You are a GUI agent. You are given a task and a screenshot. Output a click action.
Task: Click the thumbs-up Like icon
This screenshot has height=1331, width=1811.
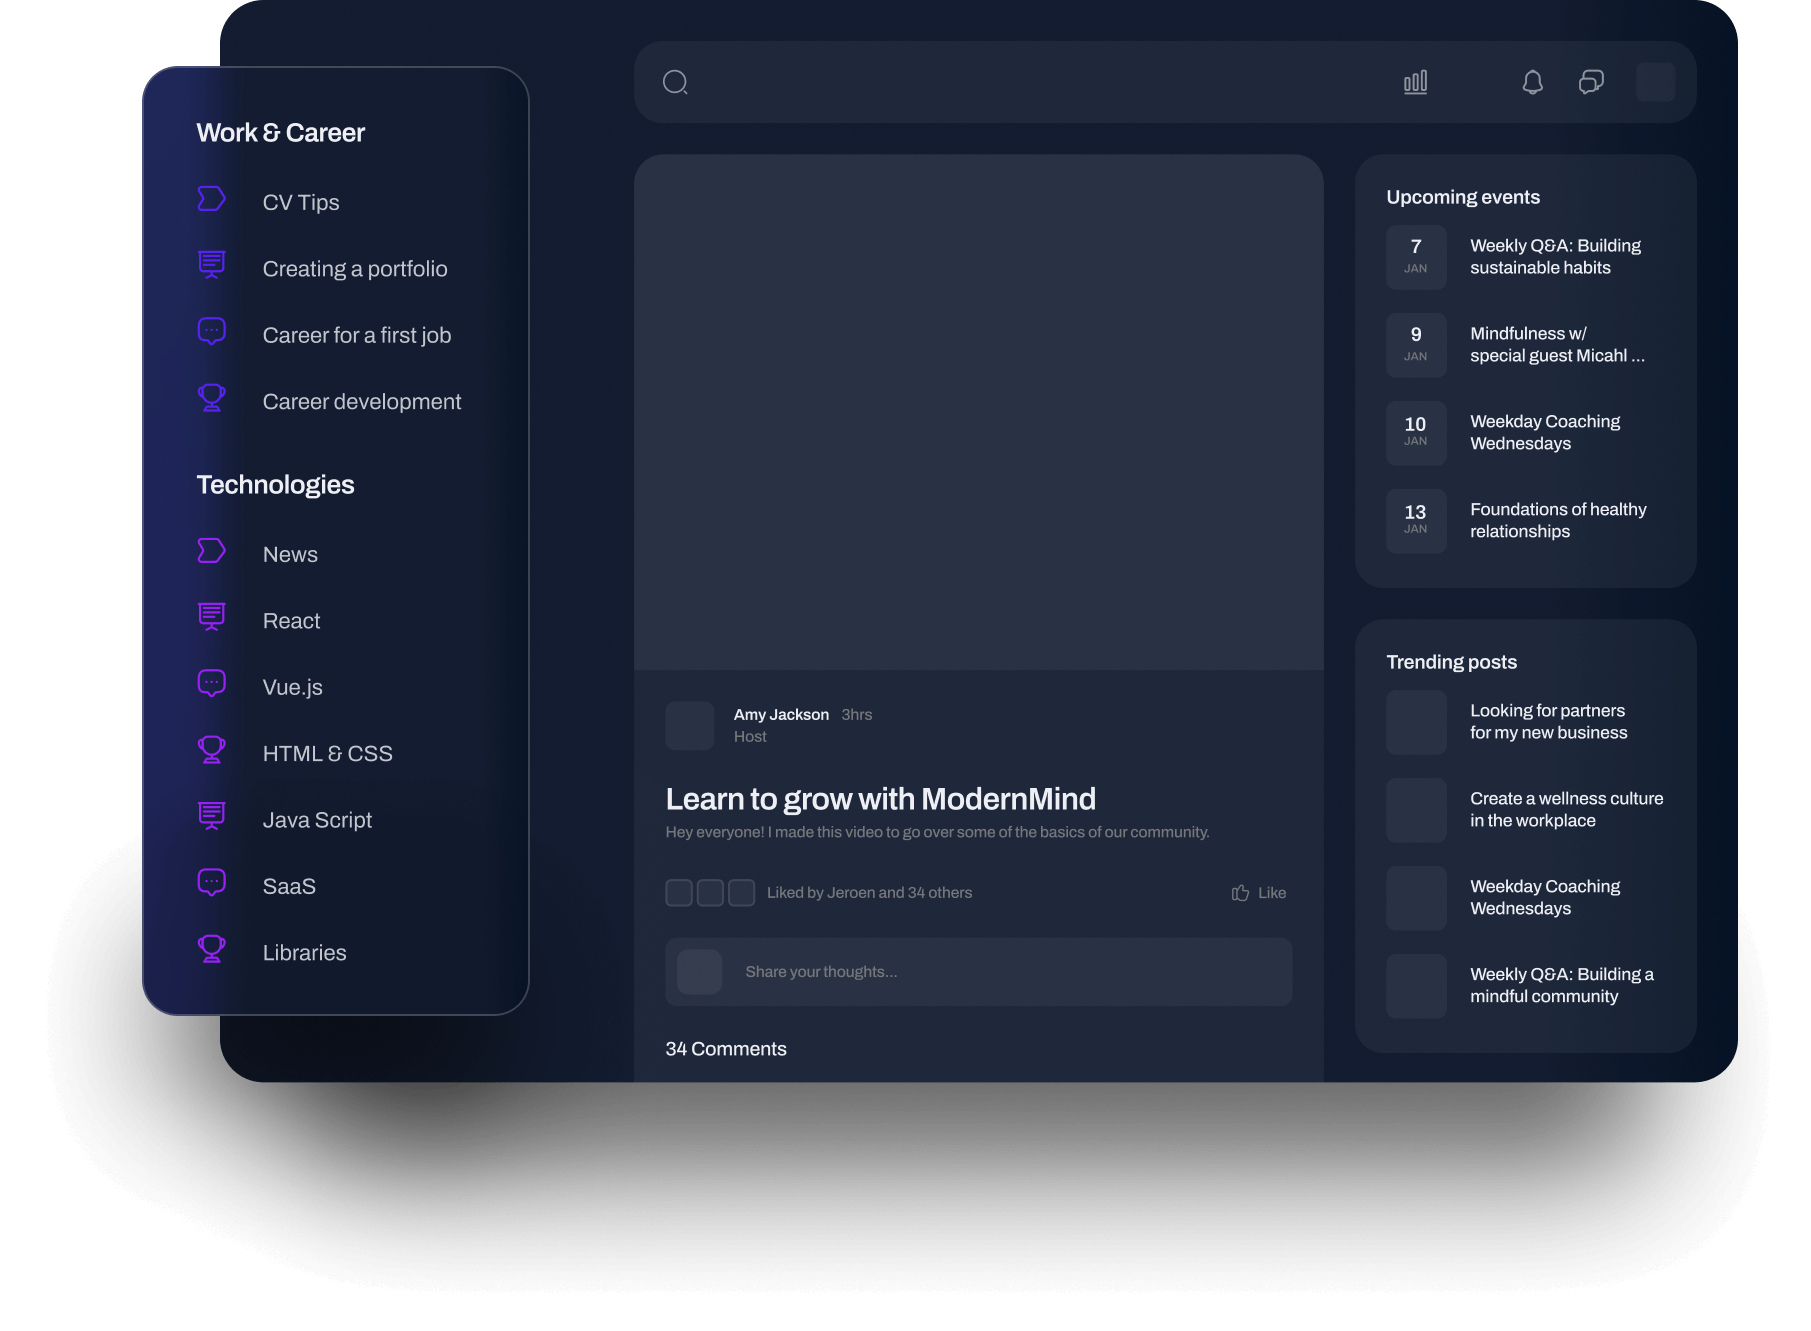pos(1240,893)
